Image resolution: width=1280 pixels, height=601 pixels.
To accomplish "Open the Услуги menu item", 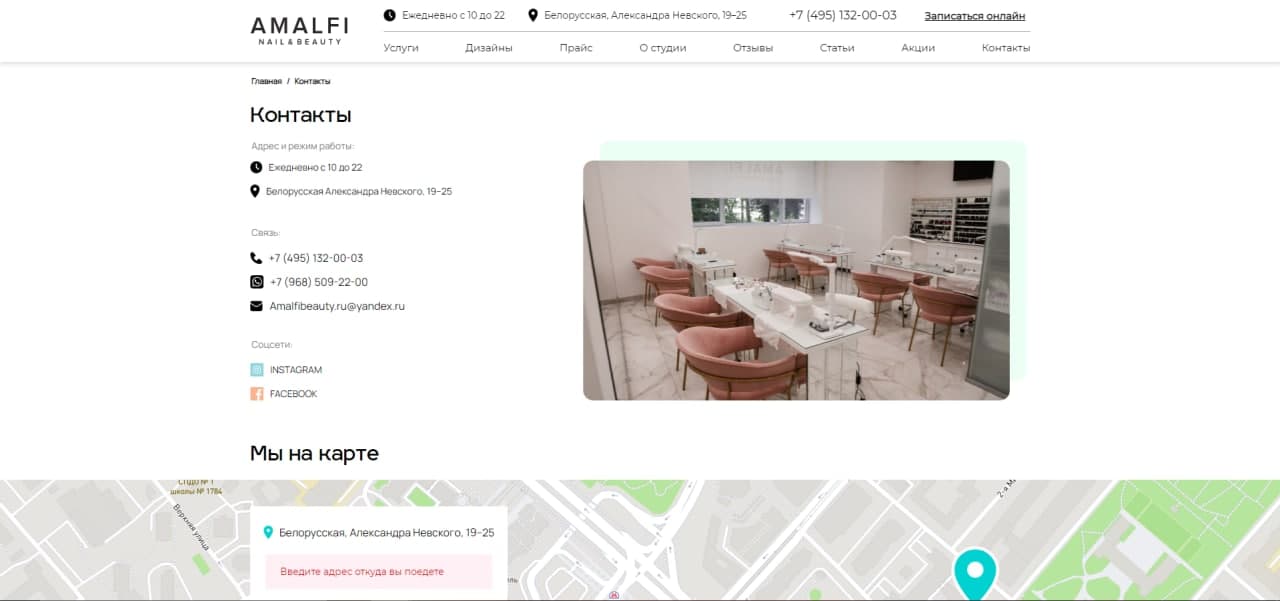I will (x=401, y=48).
